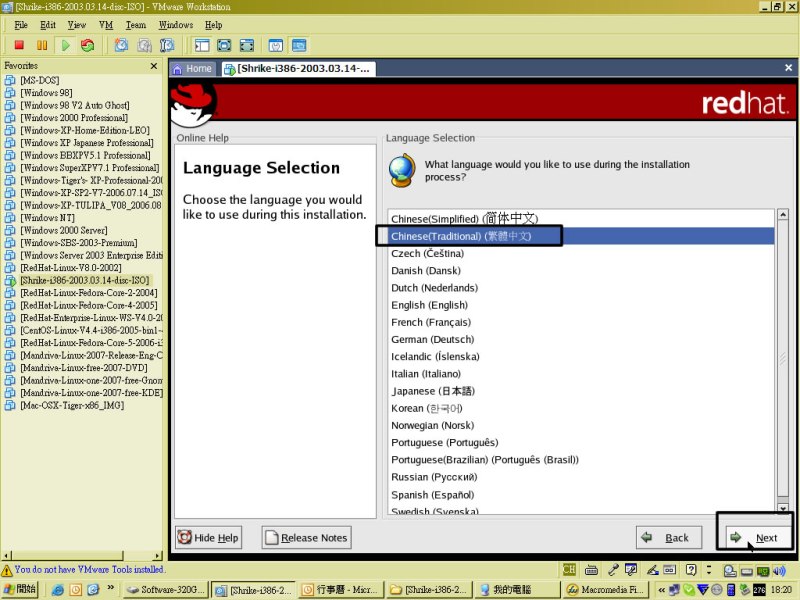Image resolution: width=800 pixels, height=600 pixels.
Task: Open the Release Notes button
Action: [x=307, y=537]
